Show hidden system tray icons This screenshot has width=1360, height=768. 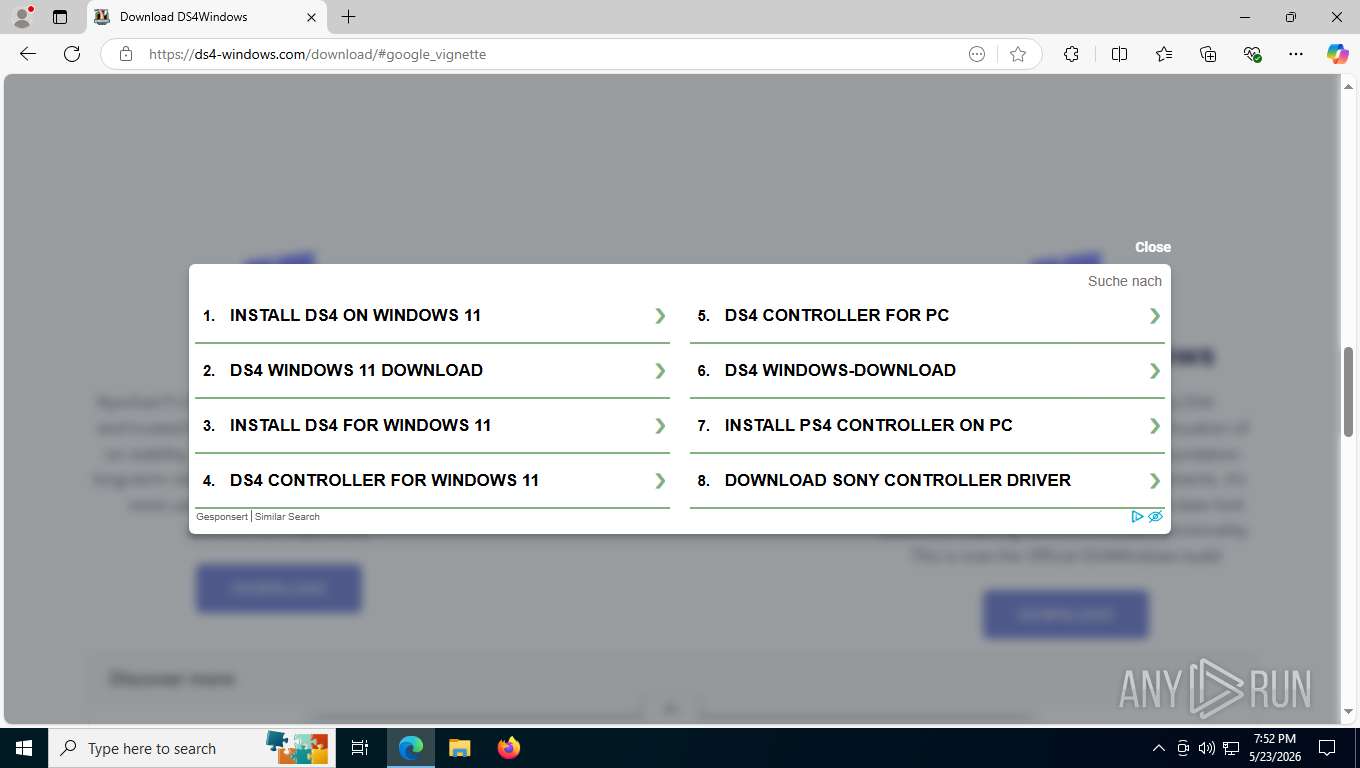tap(1159, 748)
